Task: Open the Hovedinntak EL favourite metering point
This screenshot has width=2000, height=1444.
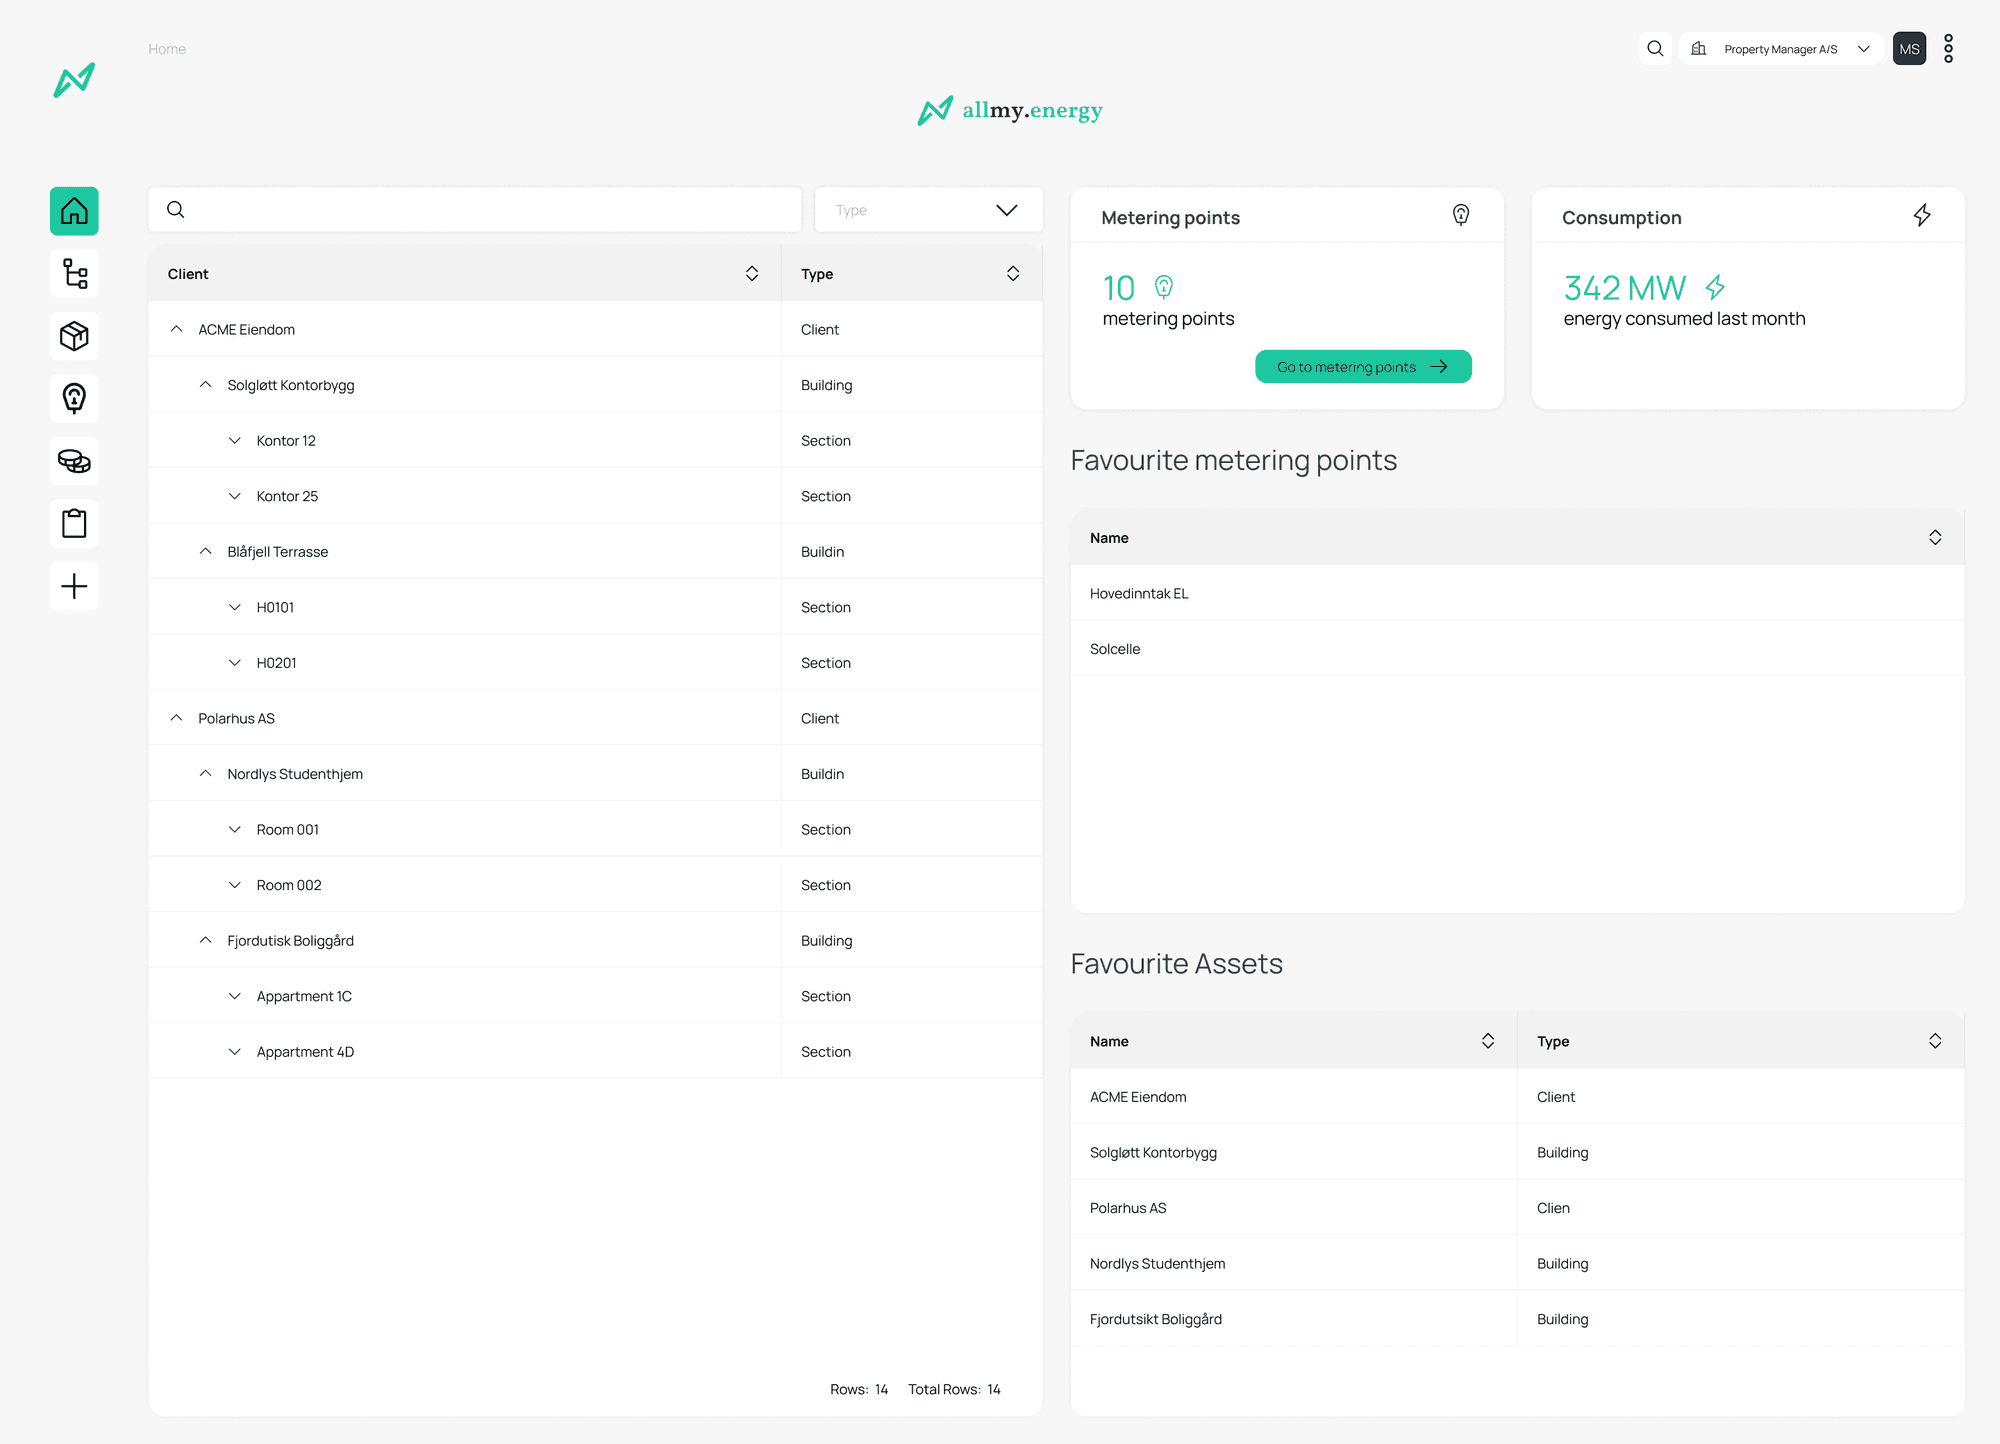Action: [x=1517, y=593]
